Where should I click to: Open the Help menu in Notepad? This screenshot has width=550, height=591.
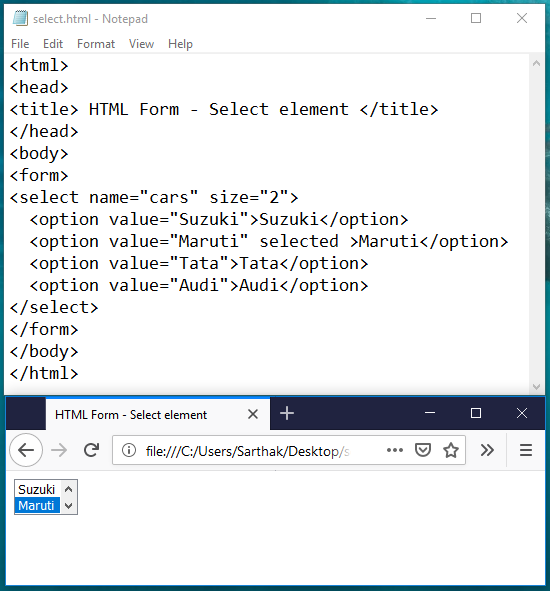180,44
